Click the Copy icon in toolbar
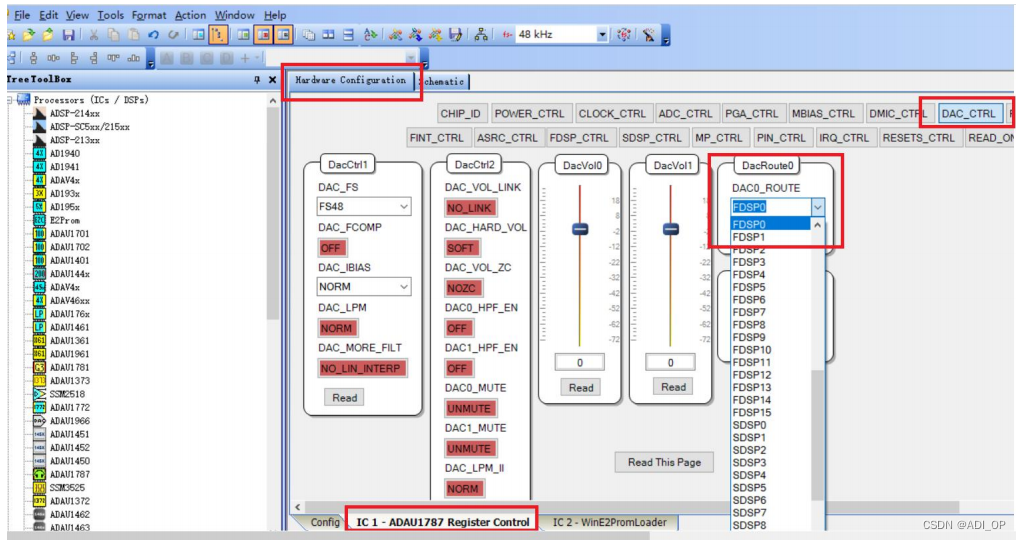 pyautogui.click(x=113, y=35)
